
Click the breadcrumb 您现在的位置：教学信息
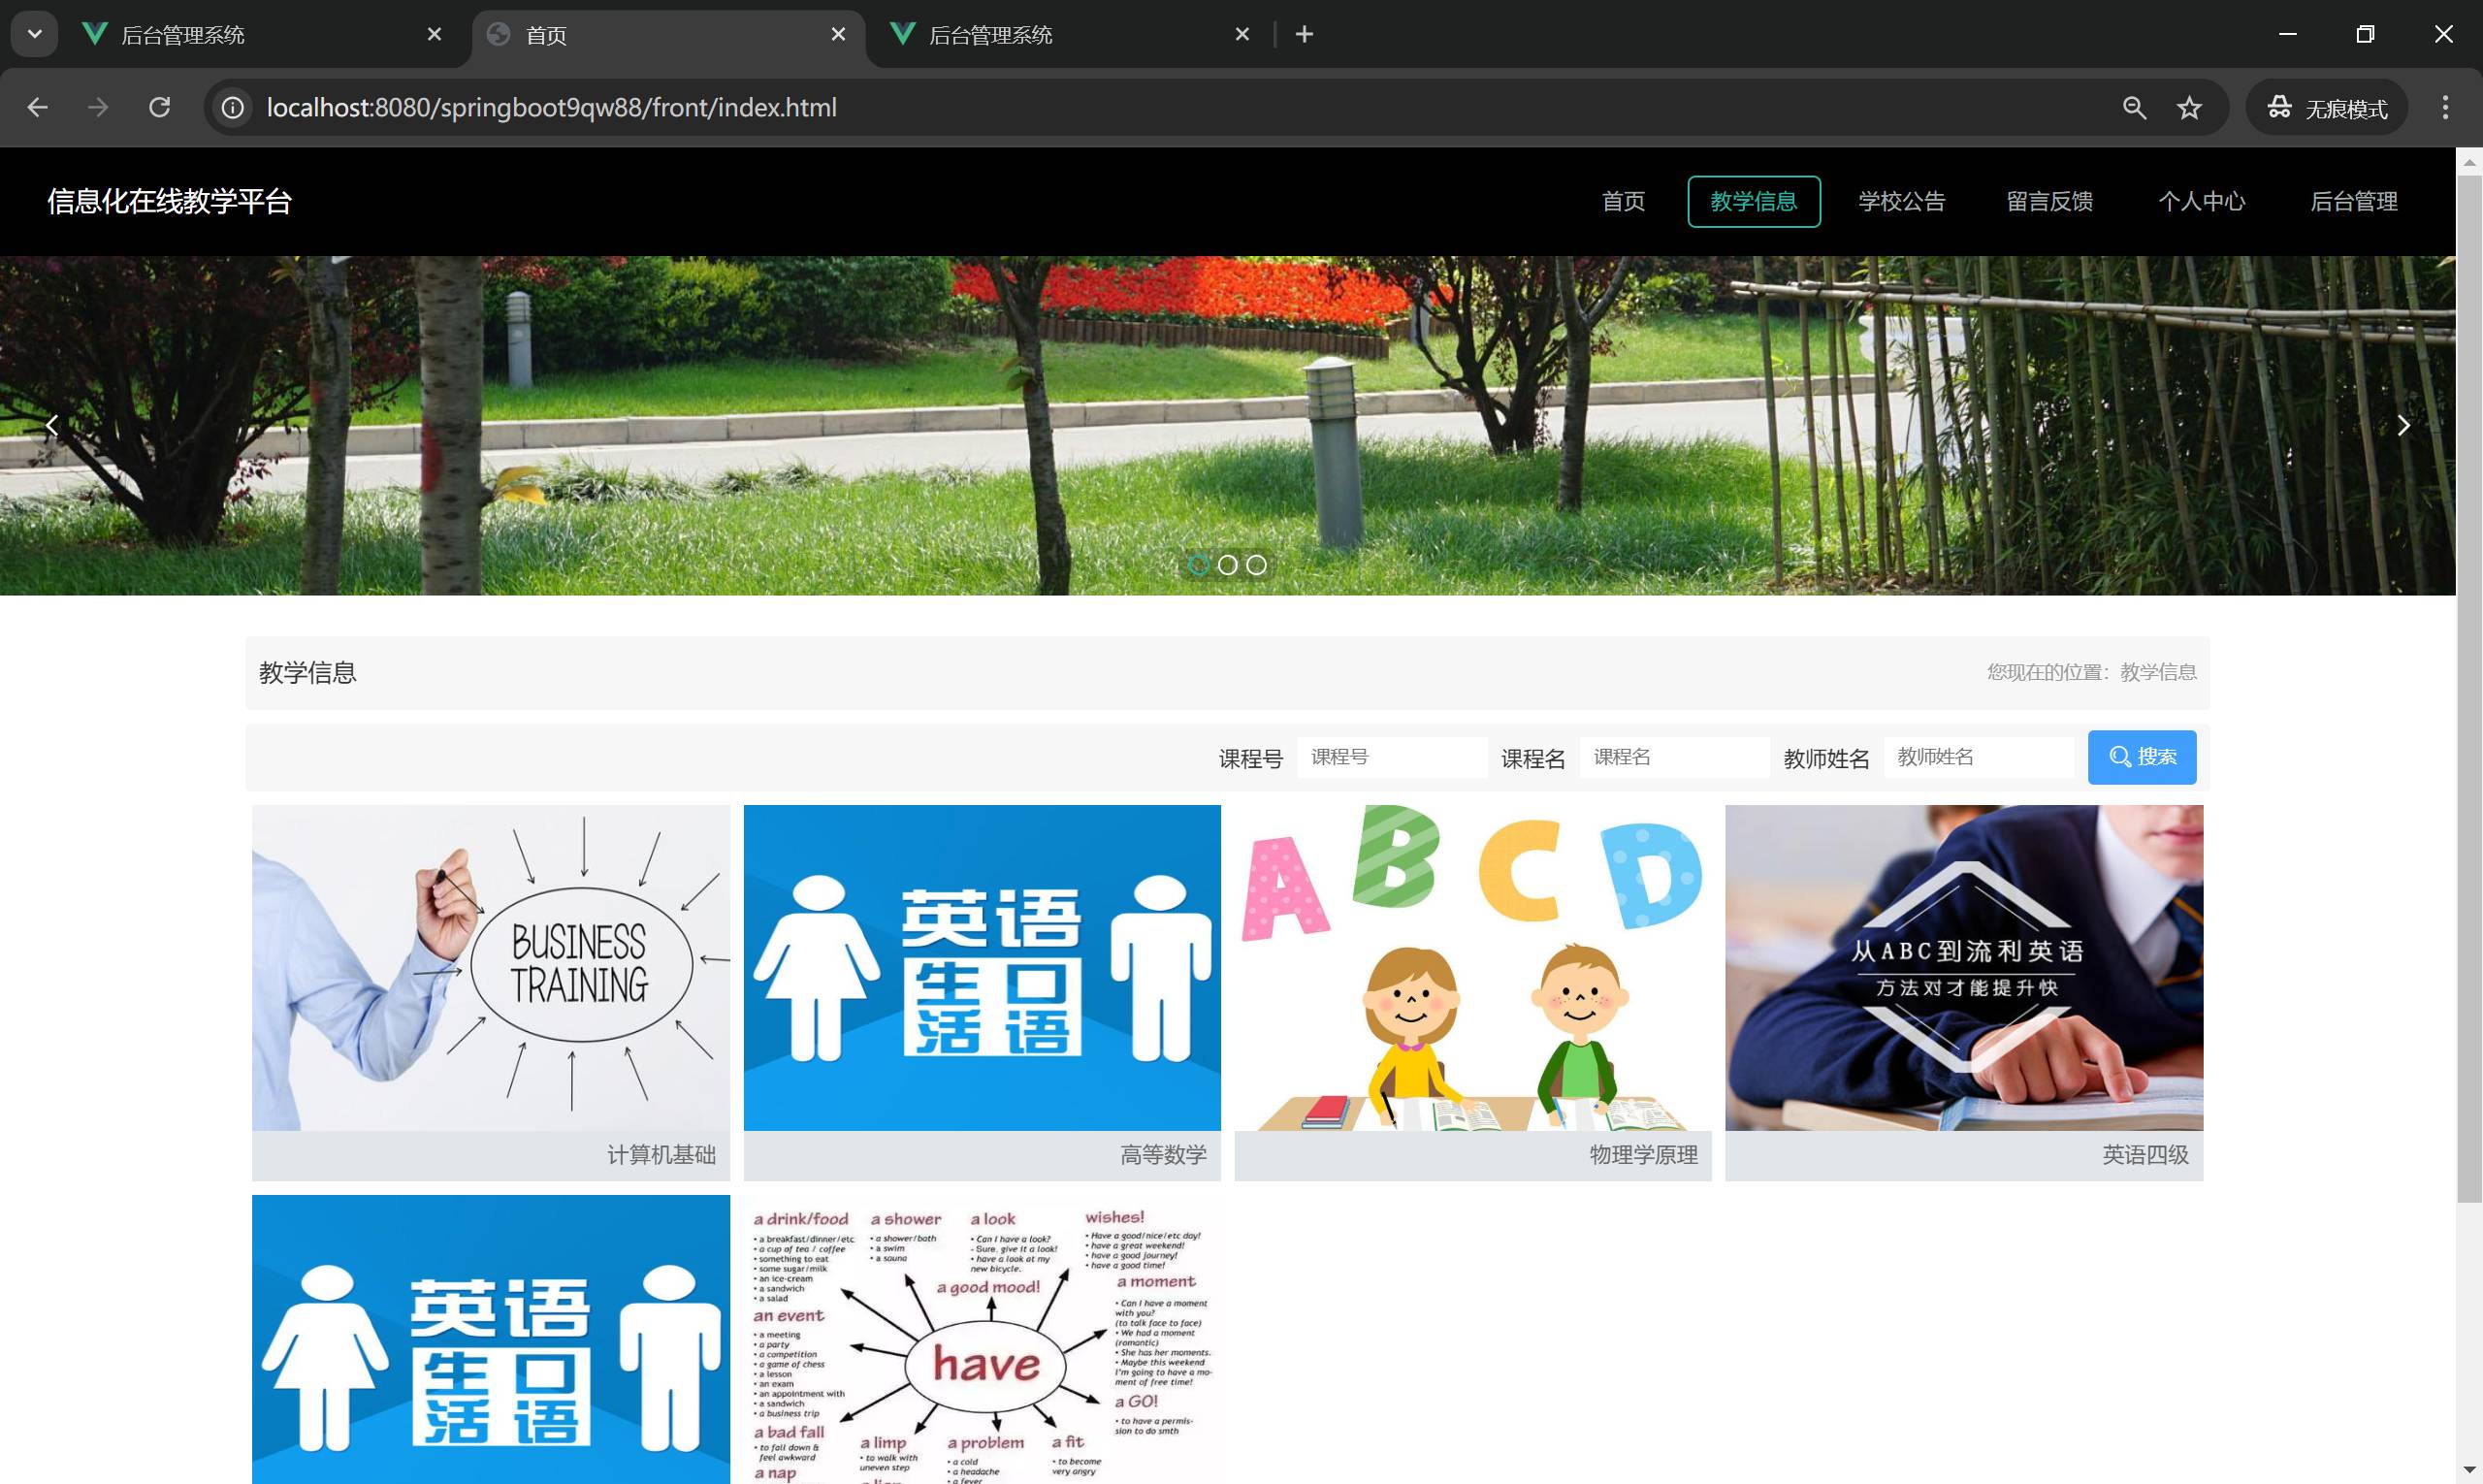coord(2092,672)
